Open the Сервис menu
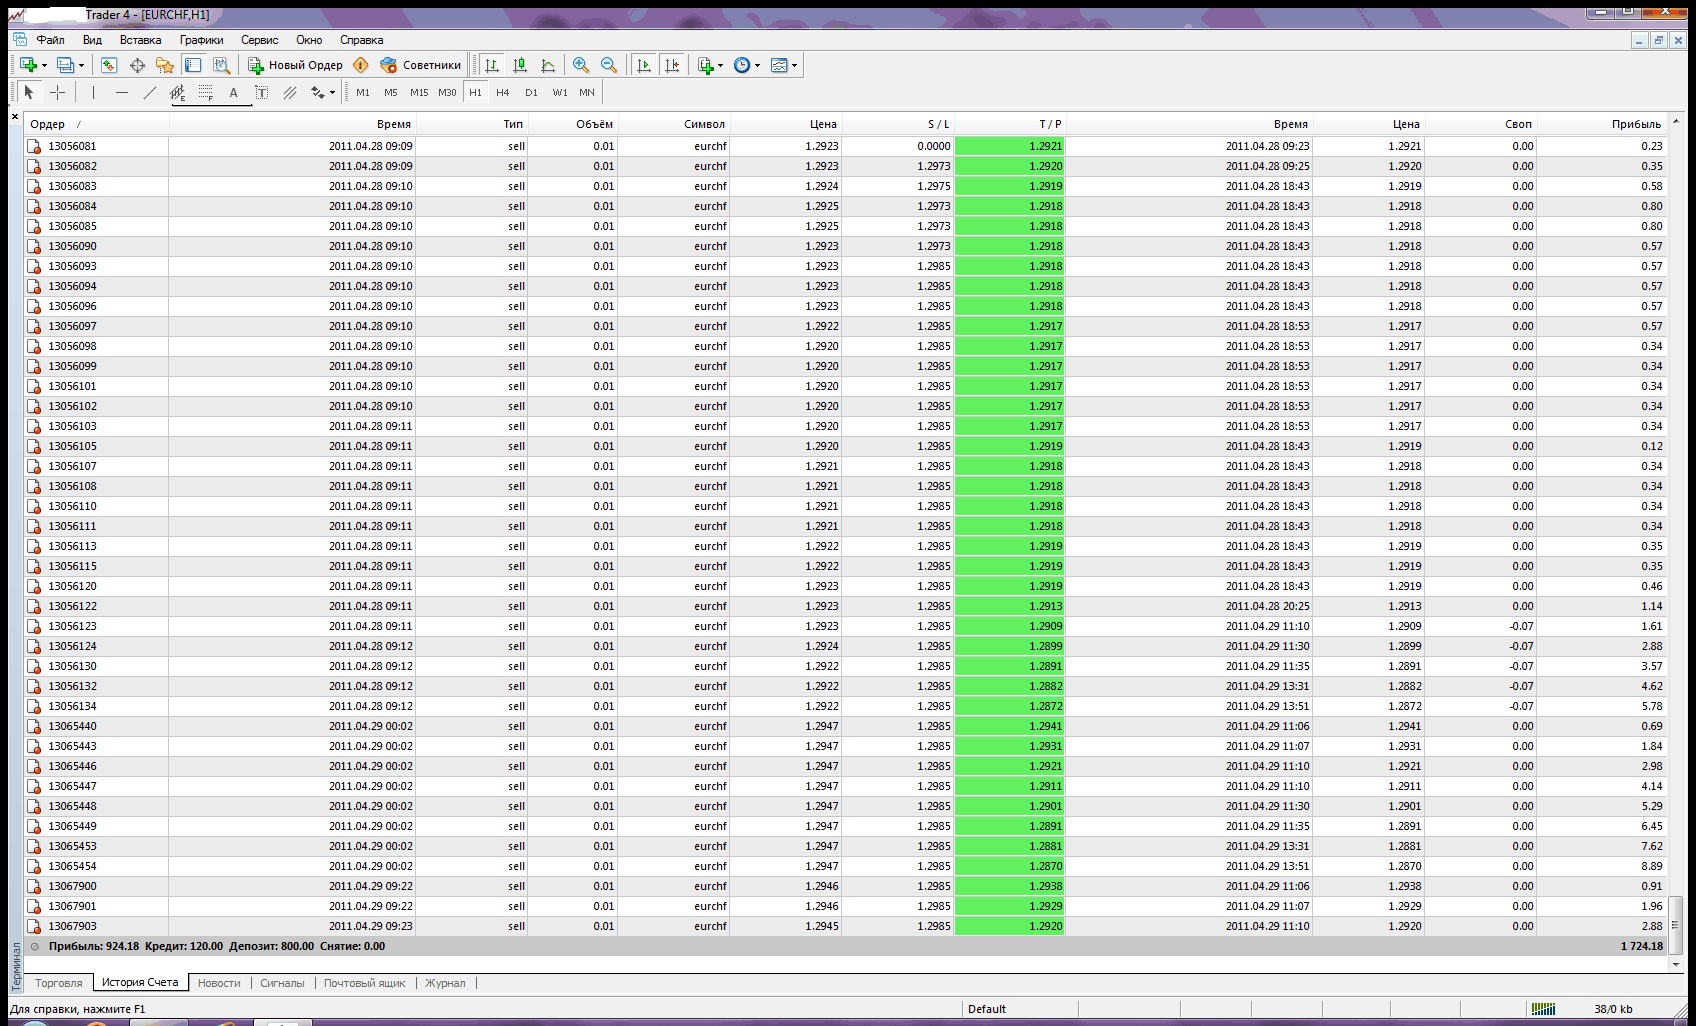The width and height of the screenshot is (1696, 1026). pyautogui.click(x=260, y=40)
